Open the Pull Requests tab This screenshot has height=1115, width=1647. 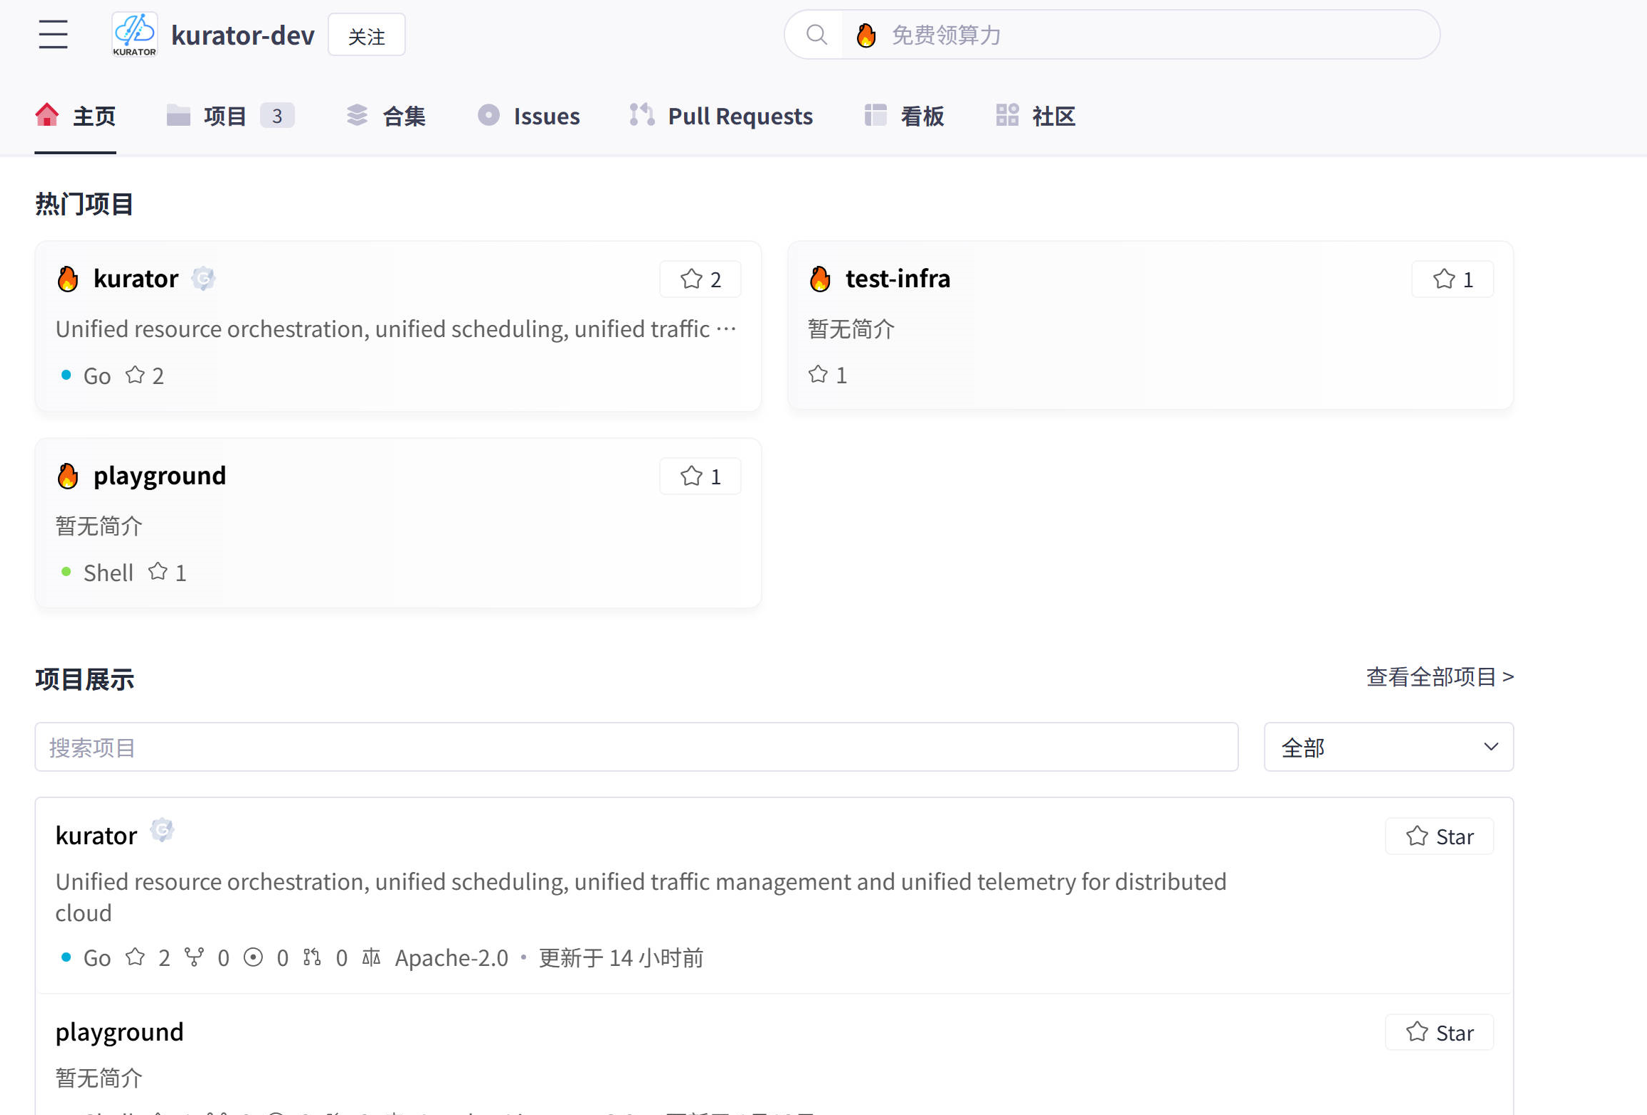[721, 116]
